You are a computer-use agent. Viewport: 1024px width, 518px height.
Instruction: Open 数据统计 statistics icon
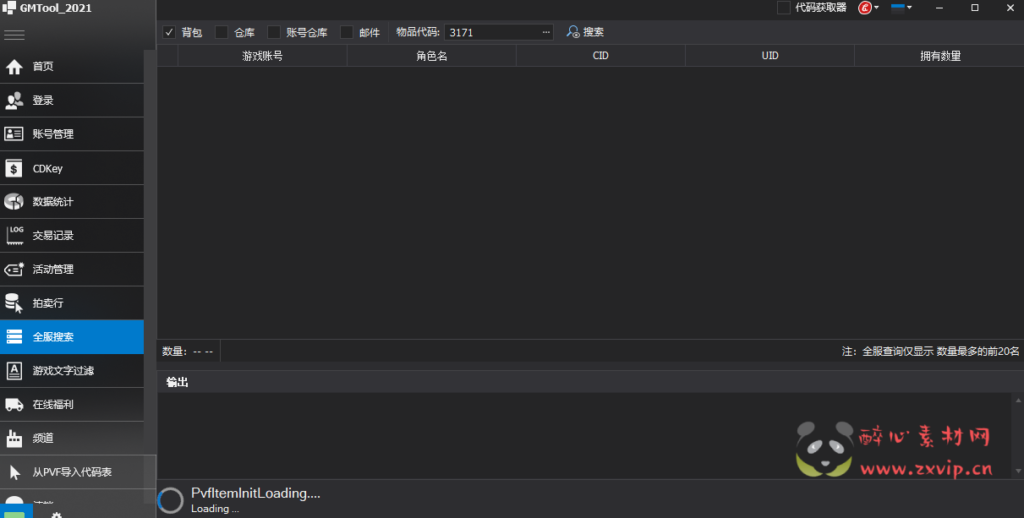(x=14, y=202)
